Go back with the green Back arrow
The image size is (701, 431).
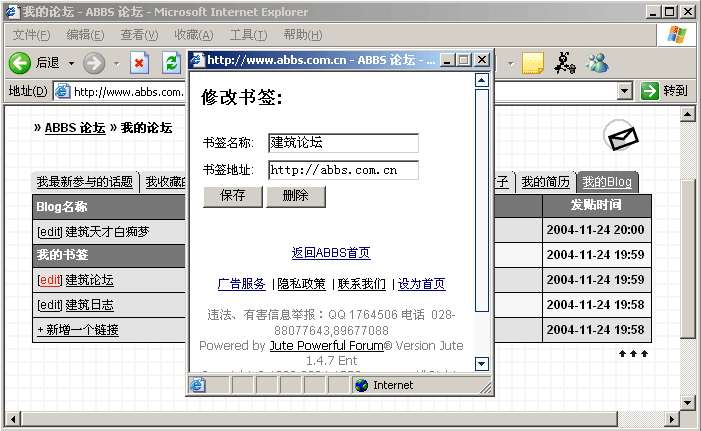(x=20, y=63)
